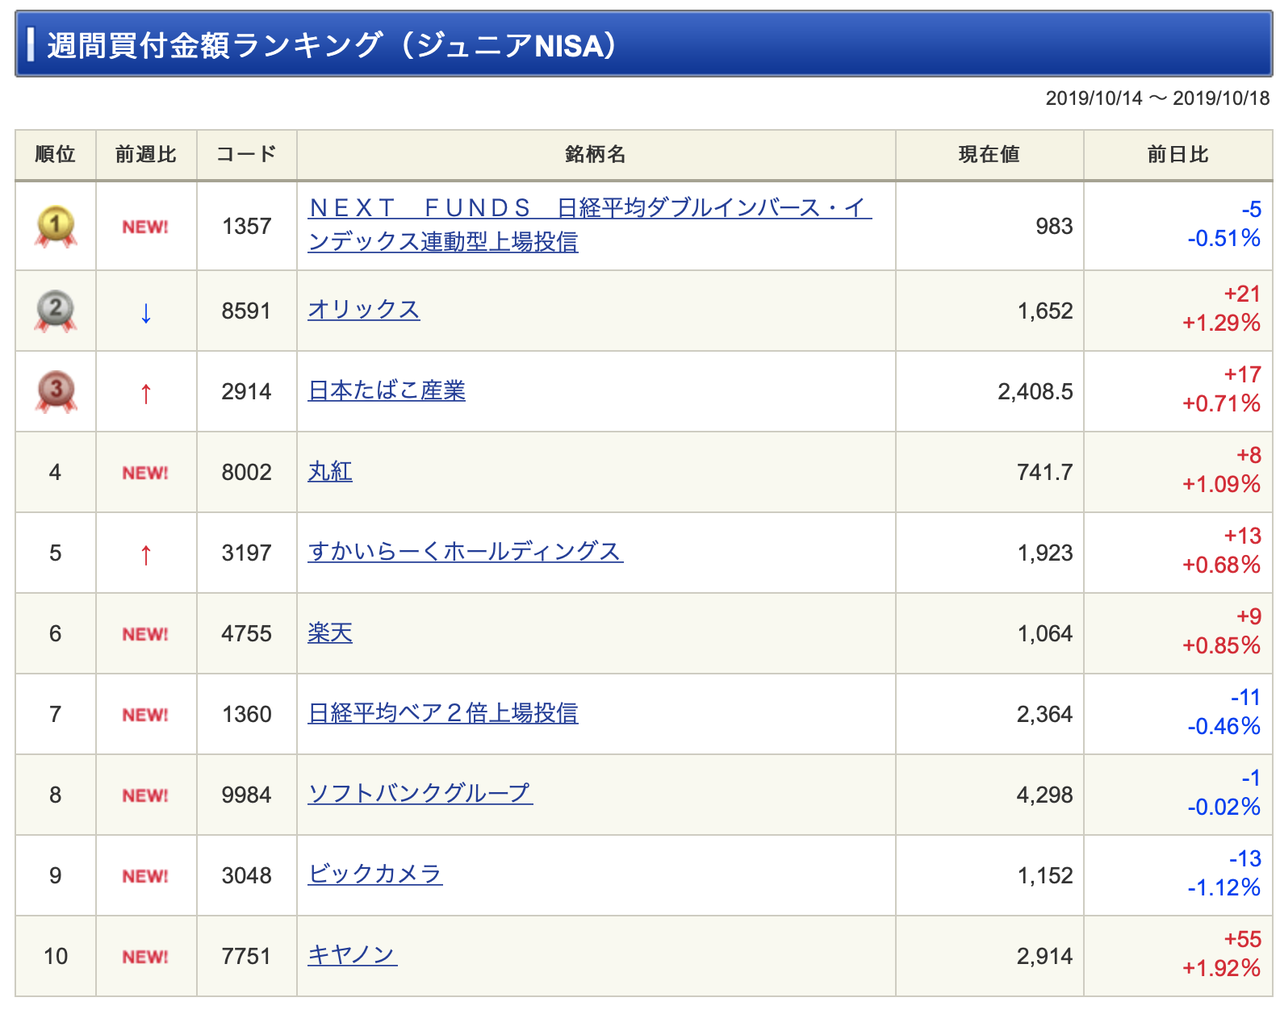This screenshot has width=1280, height=1010.
Task: Click the red up arrow for 日本たばこ産業
Action: tap(146, 393)
